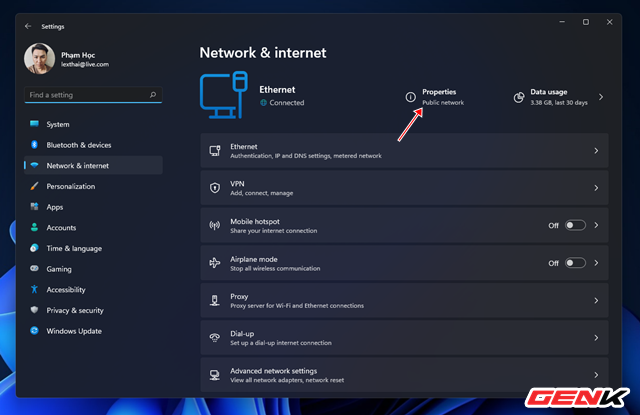Click the Proxy server icon
Viewport: 640px width, 415px height.
(215, 301)
